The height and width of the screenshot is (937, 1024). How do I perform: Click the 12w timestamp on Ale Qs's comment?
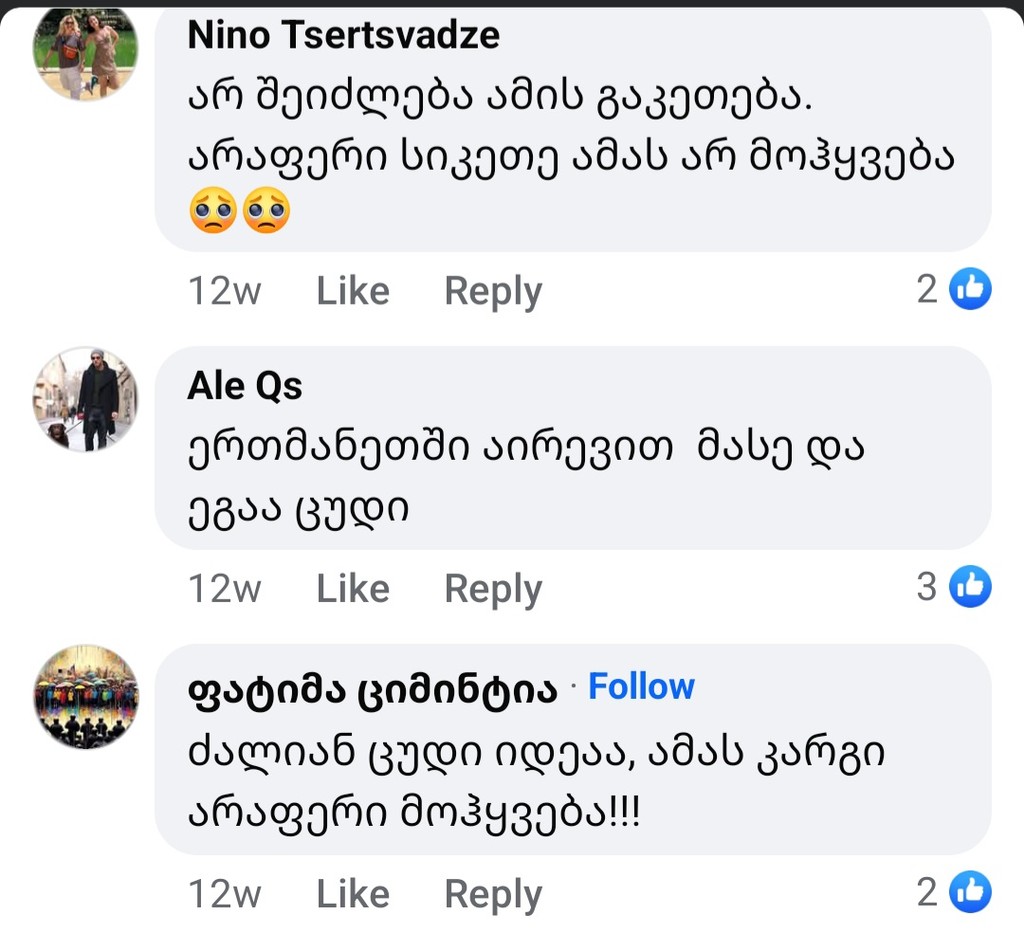point(224,589)
